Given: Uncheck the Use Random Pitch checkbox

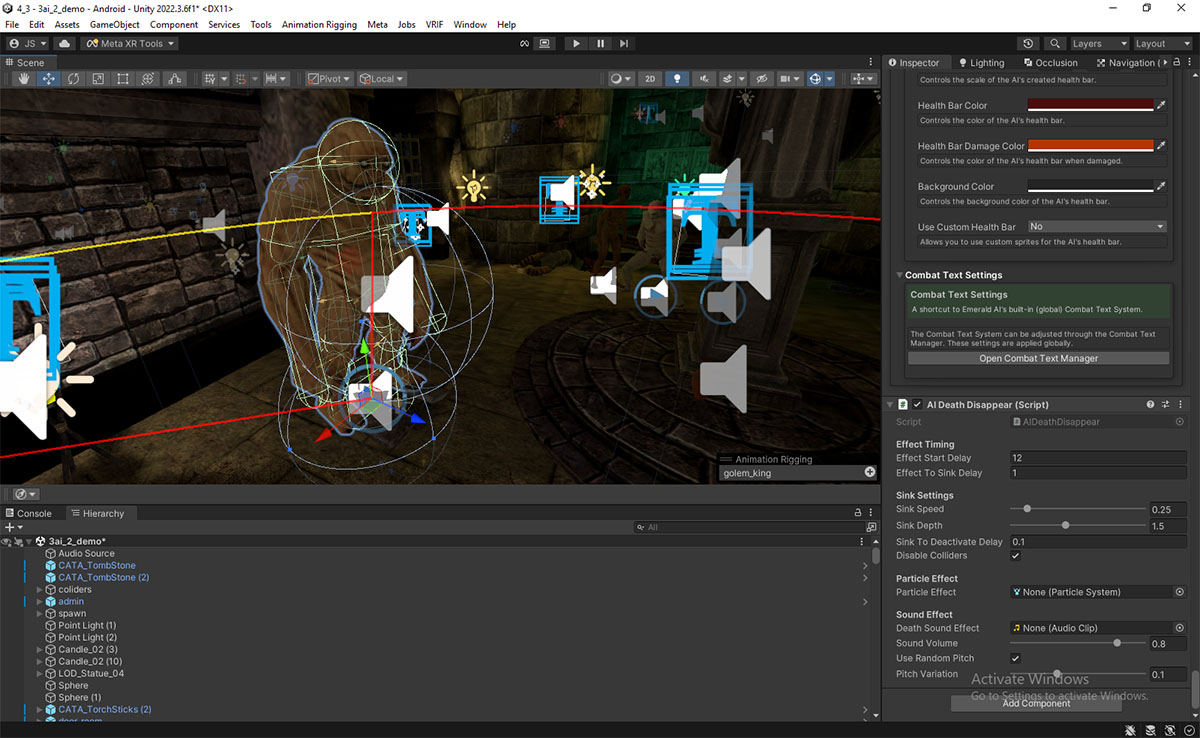Looking at the screenshot, I should [x=1016, y=659].
